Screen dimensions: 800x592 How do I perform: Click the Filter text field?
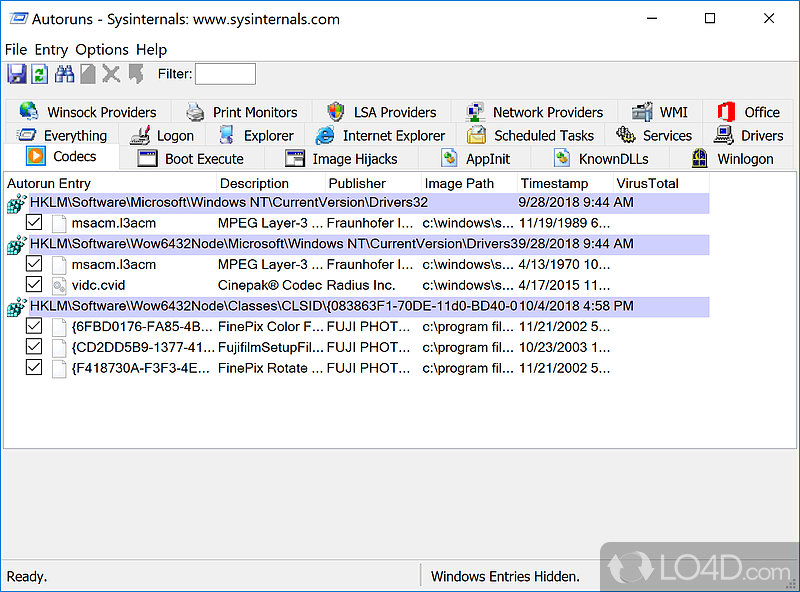(x=225, y=74)
